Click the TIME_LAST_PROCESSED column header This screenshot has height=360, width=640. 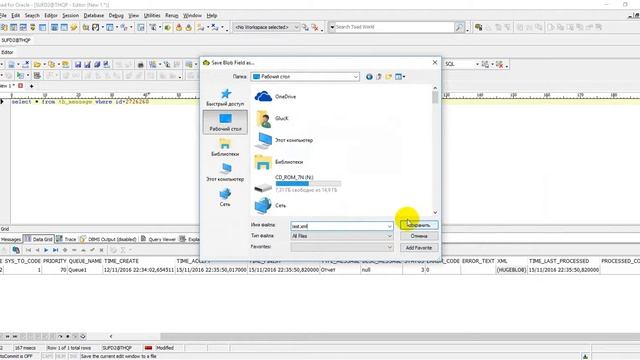click(x=559, y=261)
